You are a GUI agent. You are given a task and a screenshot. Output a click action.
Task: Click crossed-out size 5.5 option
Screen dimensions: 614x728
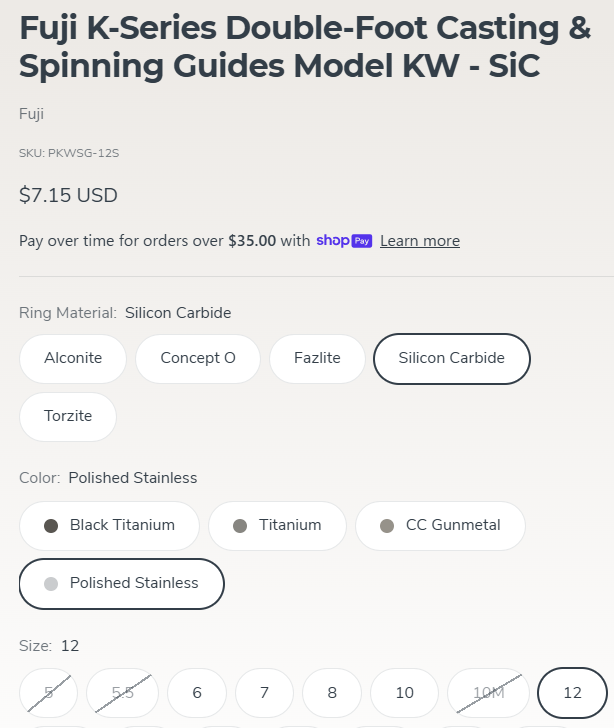point(123,693)
